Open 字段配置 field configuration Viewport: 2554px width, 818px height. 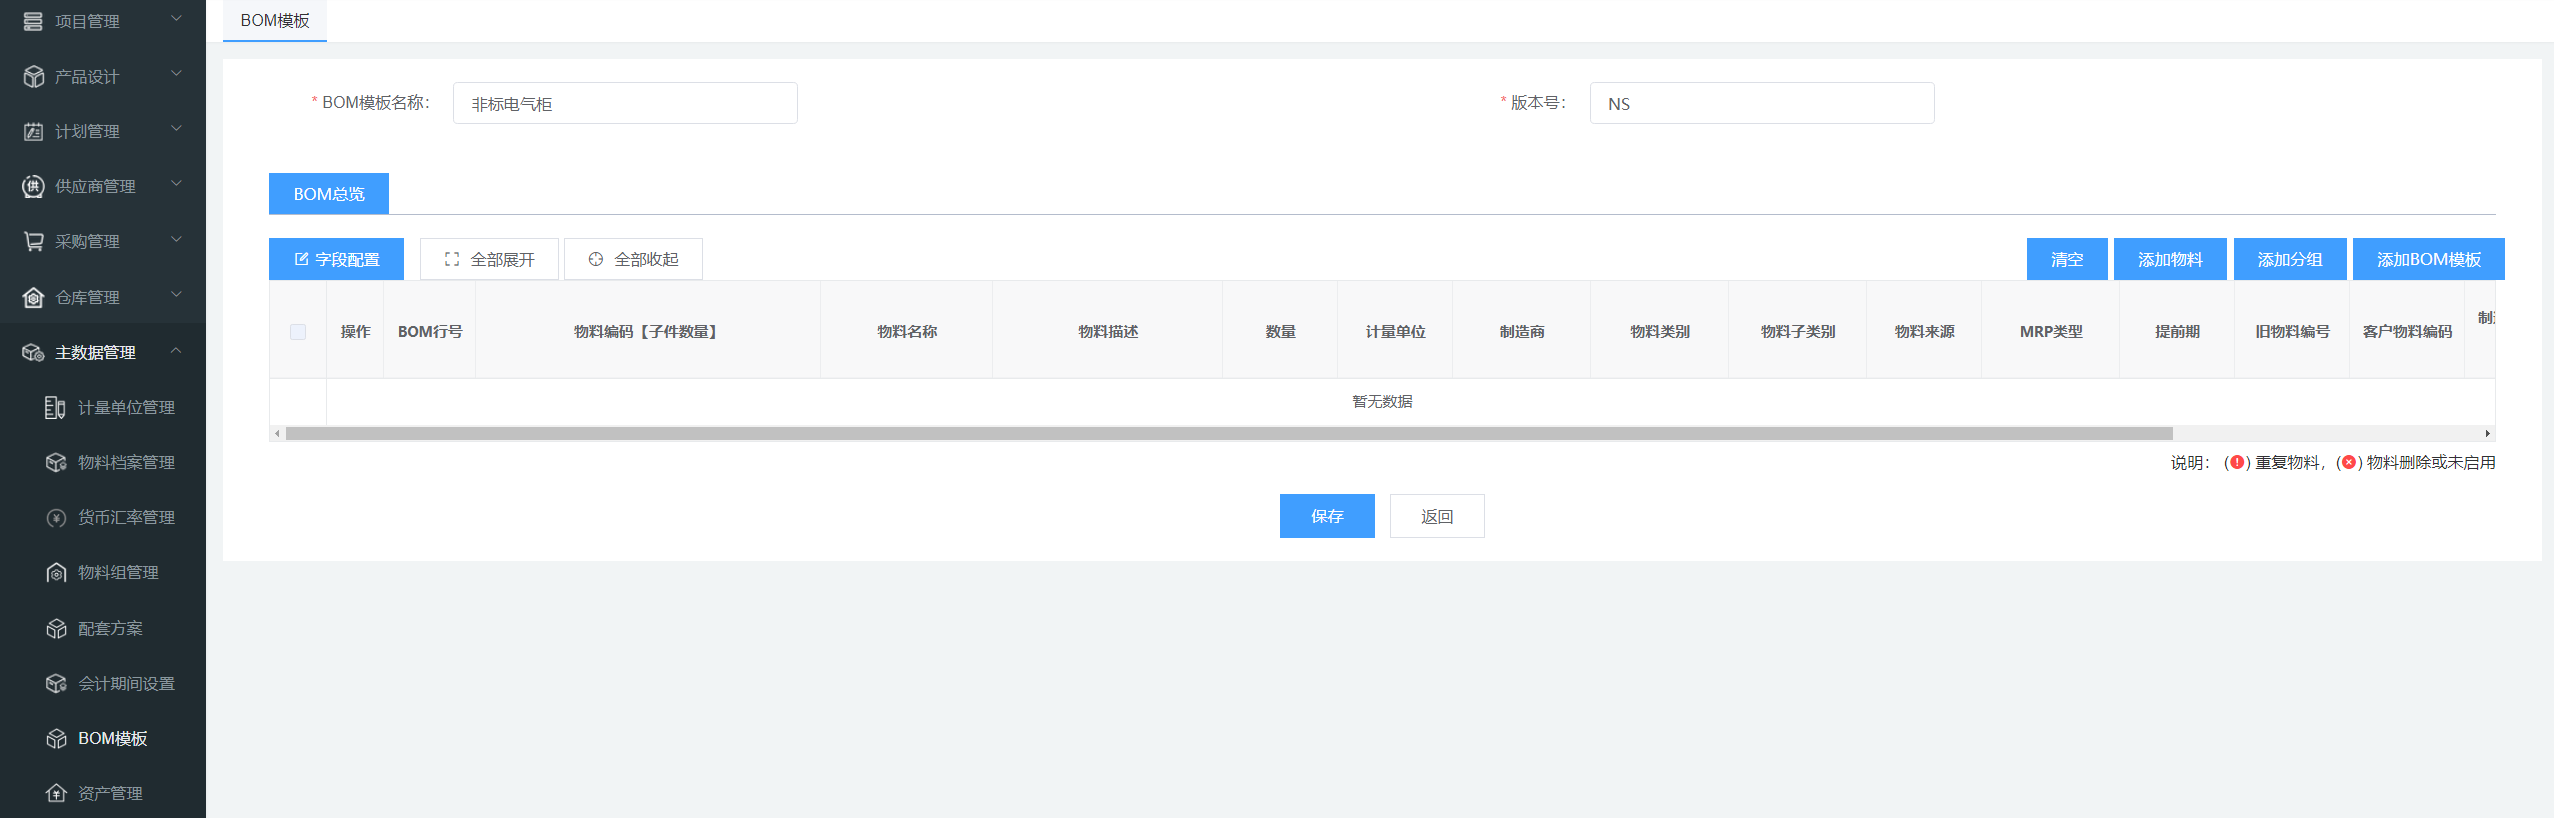point(336,260)
